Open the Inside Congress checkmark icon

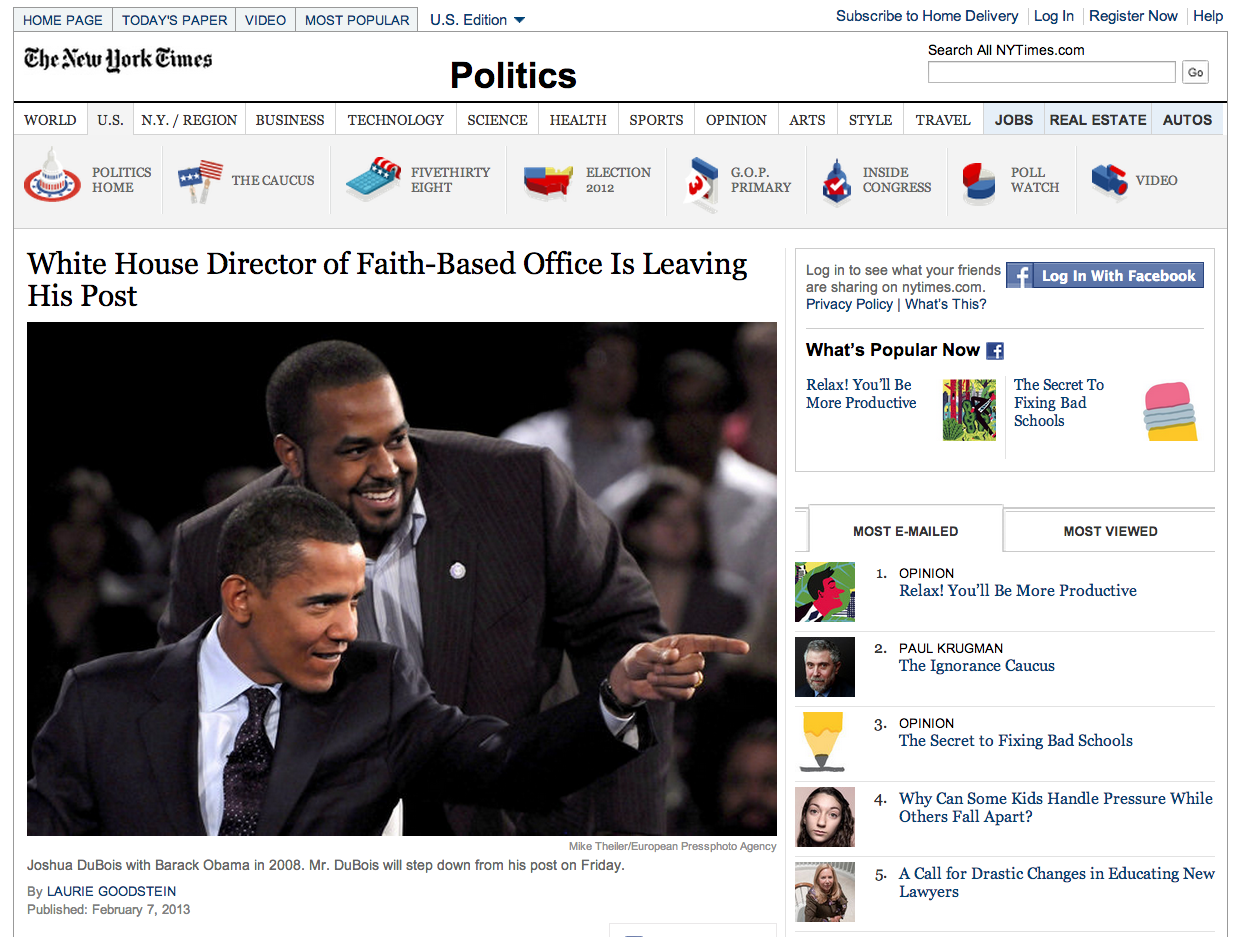pos(836,181)
